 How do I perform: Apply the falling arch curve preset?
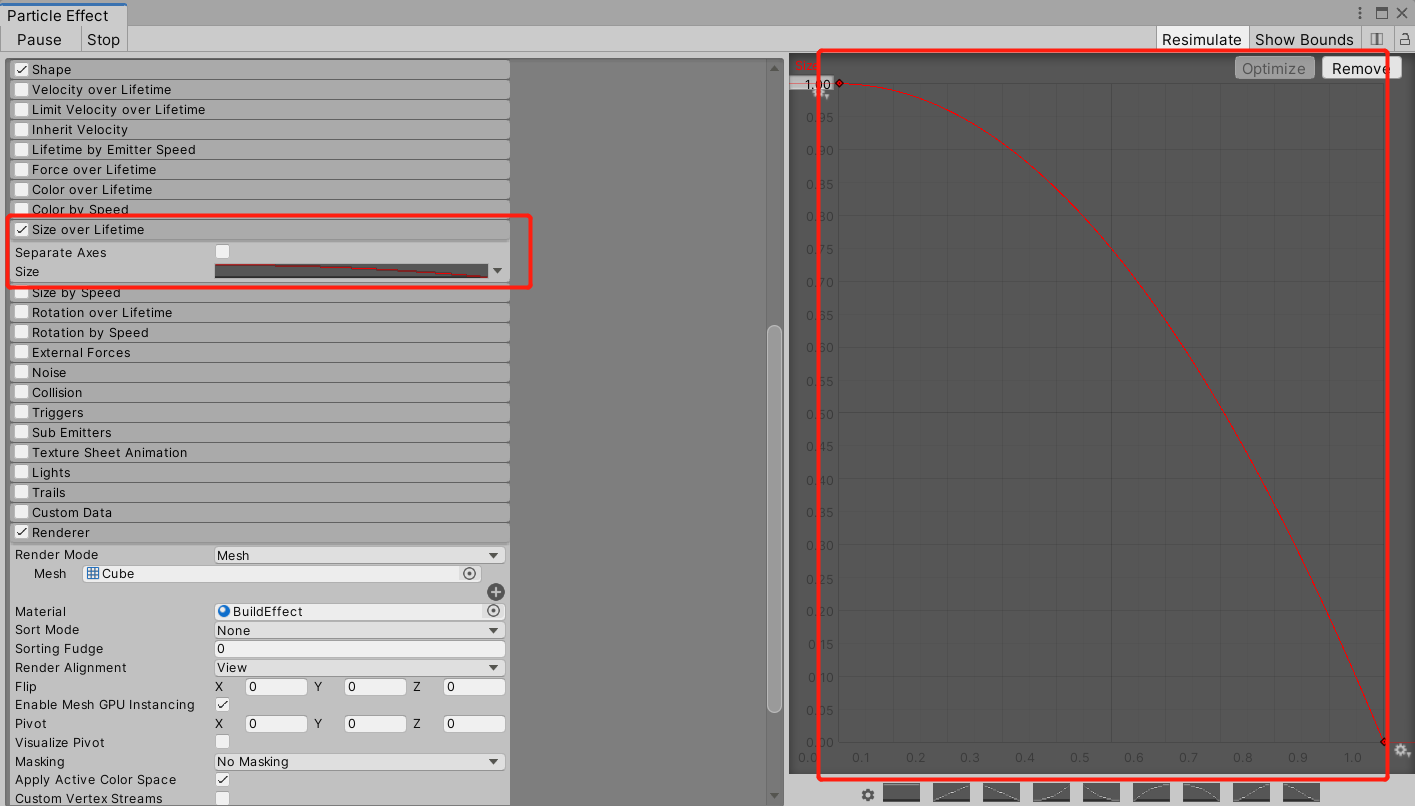(x=1201, y=792)
